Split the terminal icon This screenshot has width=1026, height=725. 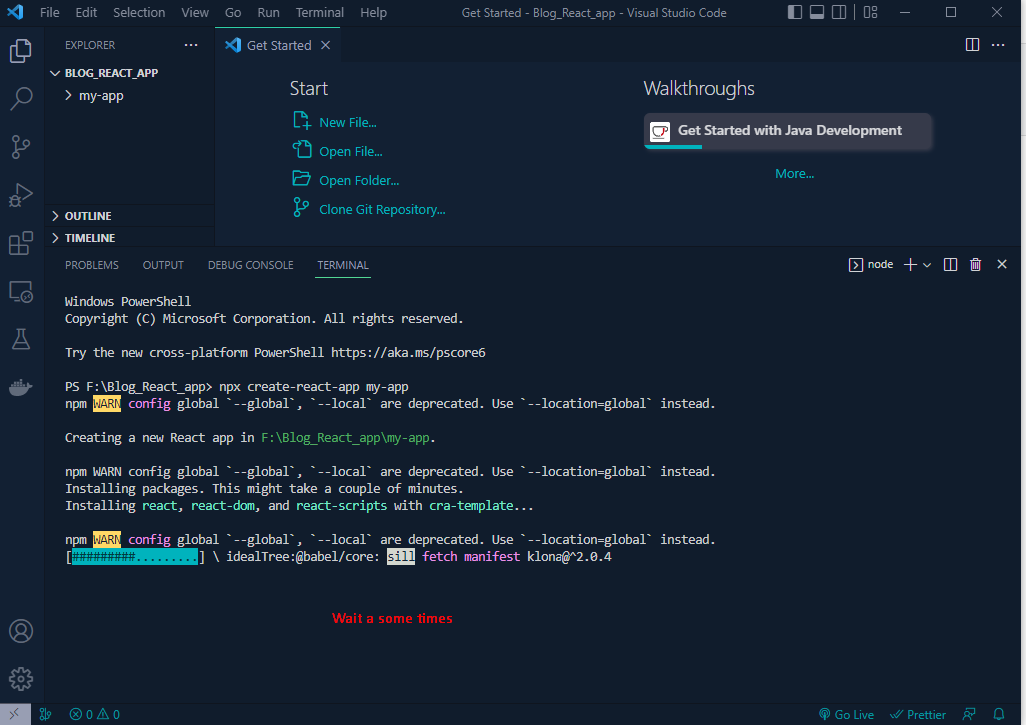(951, 264)
